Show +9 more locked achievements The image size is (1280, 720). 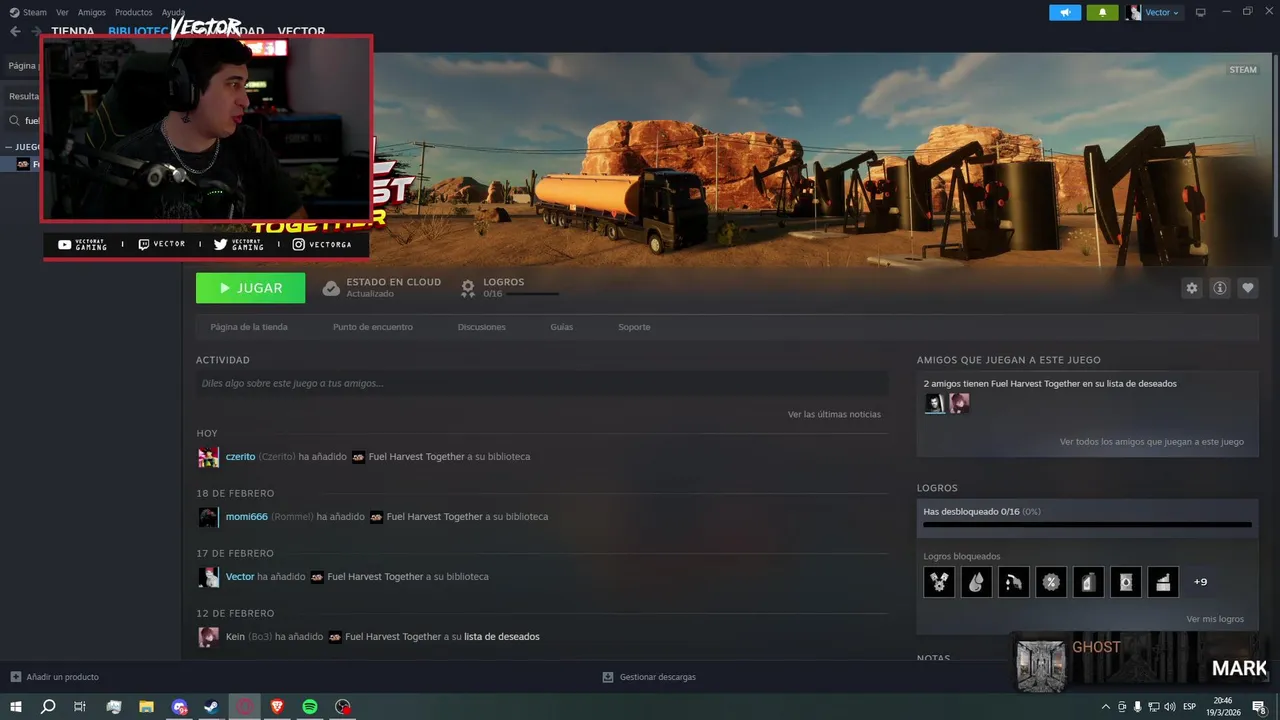coord(1200,582)
